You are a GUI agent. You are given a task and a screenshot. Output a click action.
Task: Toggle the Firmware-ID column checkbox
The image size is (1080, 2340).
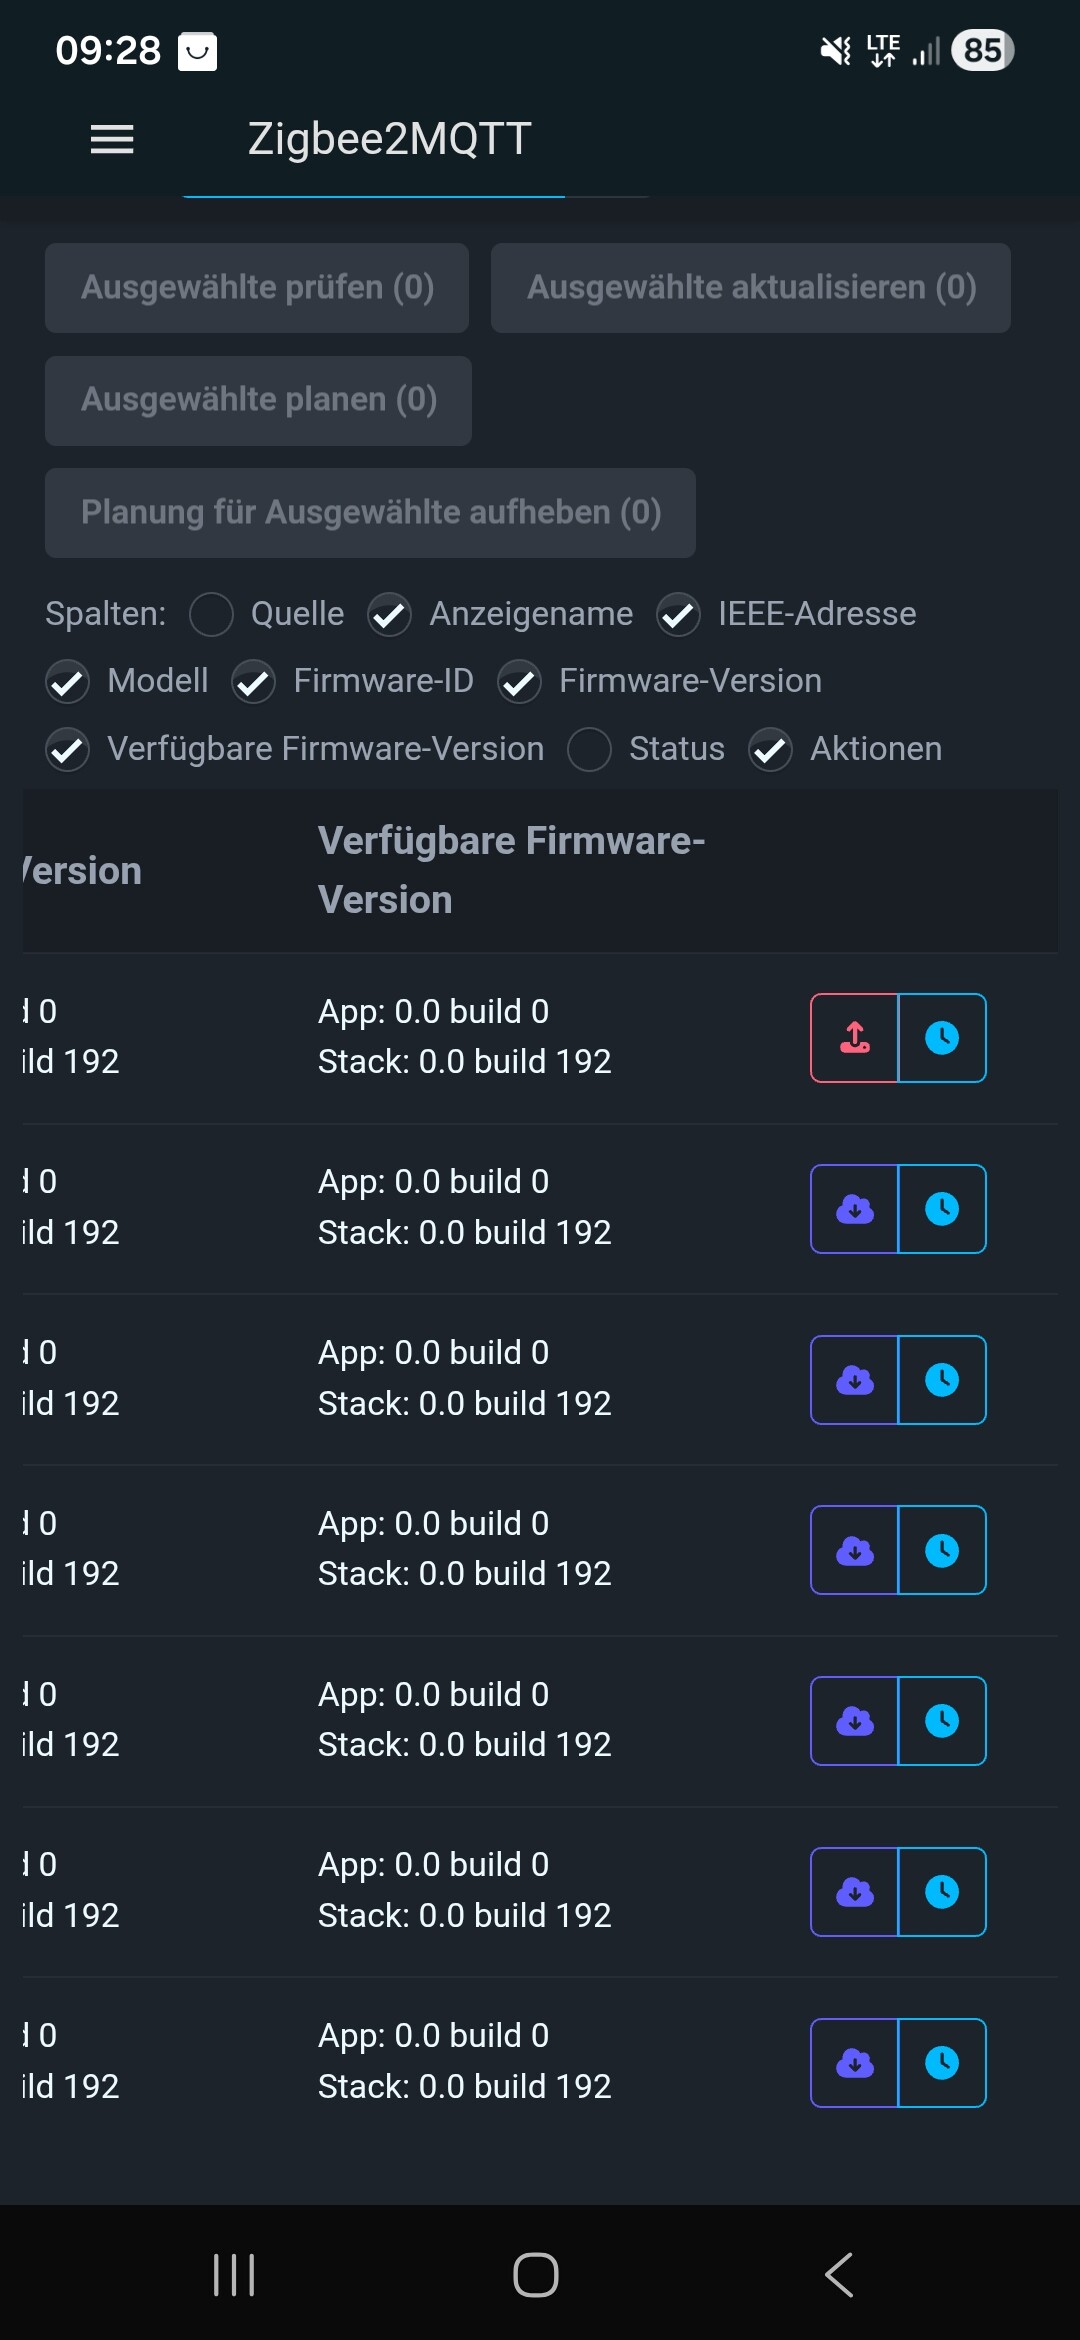coord(254,682)
